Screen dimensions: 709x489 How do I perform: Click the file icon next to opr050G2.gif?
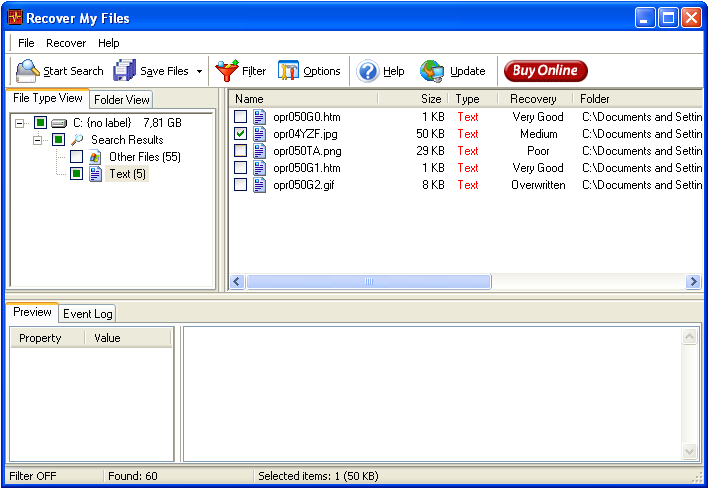click(x=259, y=185)
